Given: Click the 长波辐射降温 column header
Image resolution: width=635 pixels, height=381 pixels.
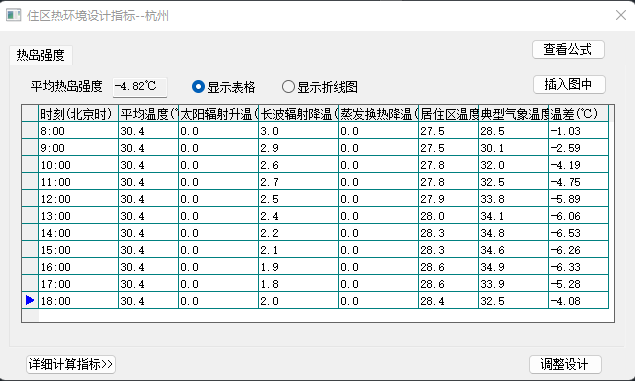Looking at the screenshot, I should (x=298, y=114).
